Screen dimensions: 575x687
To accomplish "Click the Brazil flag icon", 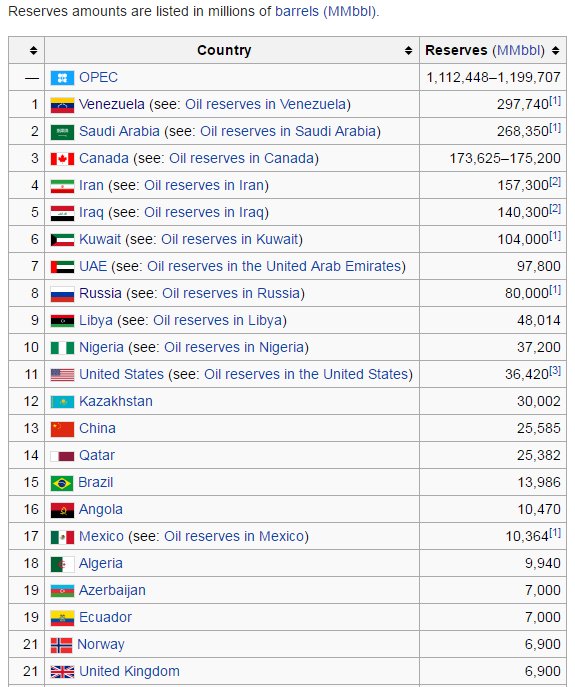I will coord(62,483).
